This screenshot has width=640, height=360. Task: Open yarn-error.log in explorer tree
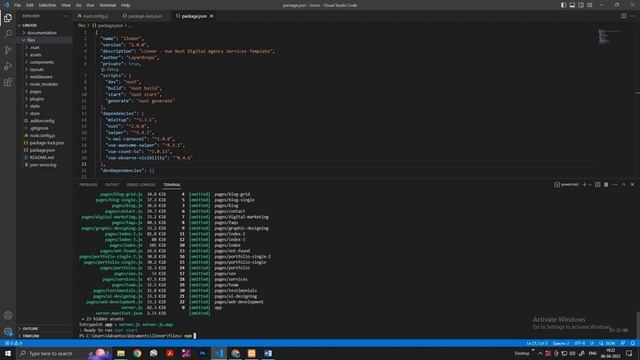[x=44, y=165]
